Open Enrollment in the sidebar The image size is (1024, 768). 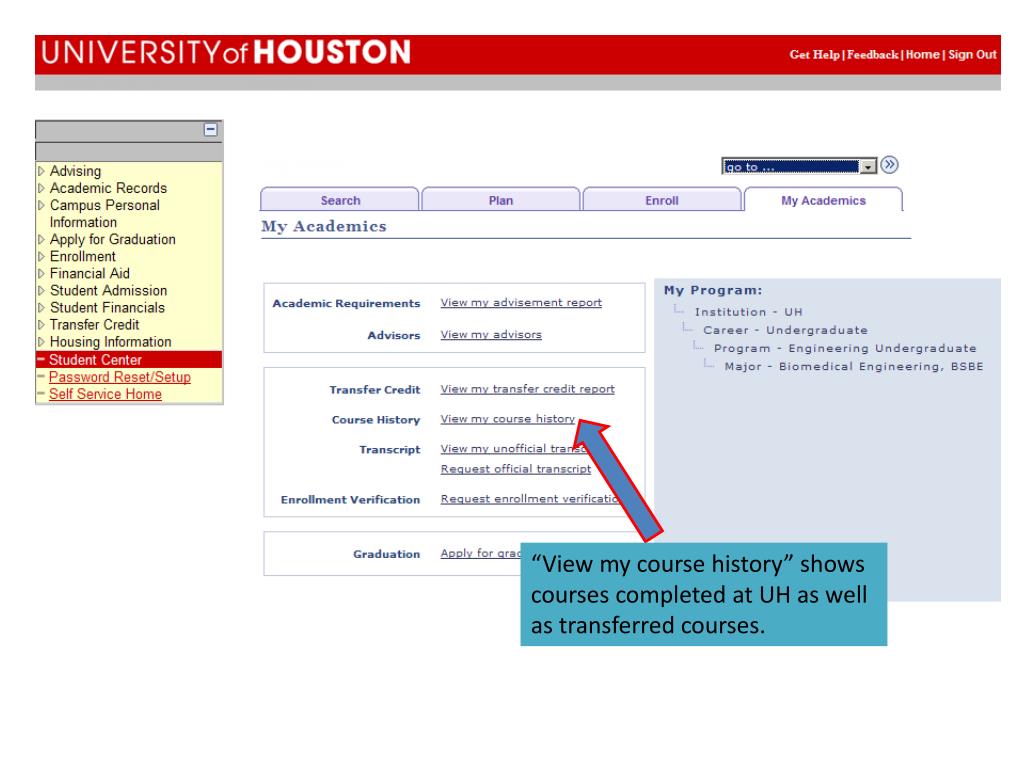coord(82,257)
